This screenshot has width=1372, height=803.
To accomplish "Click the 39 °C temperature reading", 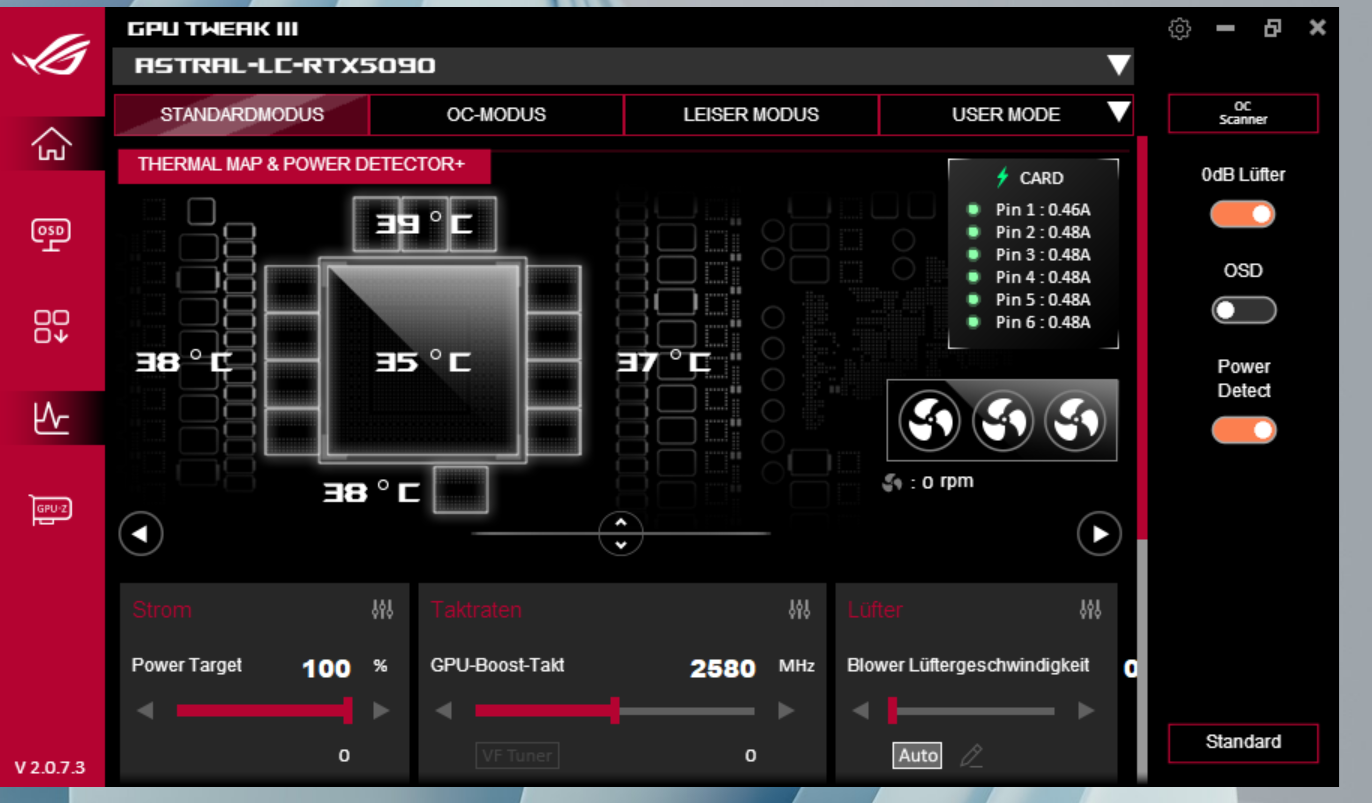I will 422,224.
